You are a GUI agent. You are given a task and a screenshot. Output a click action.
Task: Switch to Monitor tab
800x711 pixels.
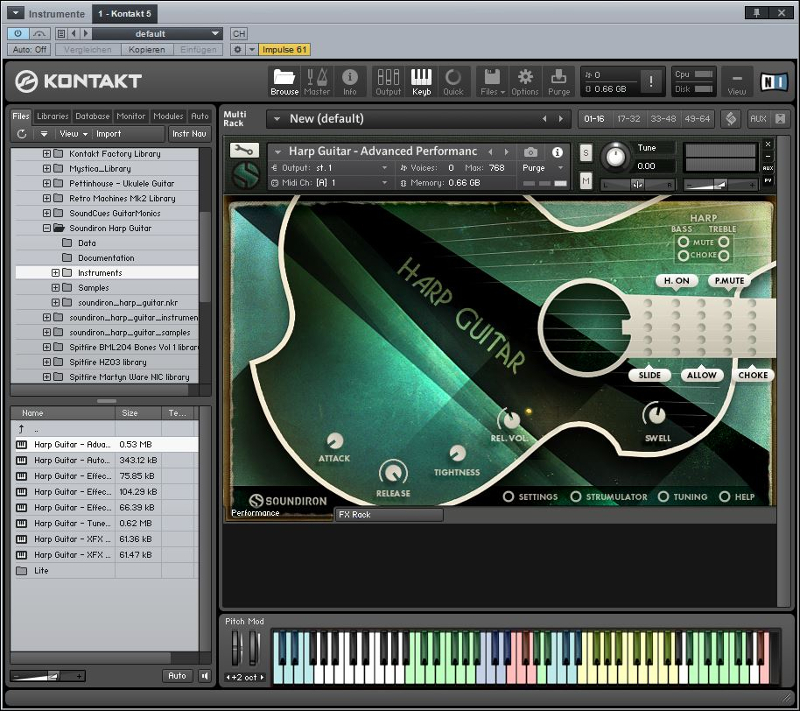[131, 116]
